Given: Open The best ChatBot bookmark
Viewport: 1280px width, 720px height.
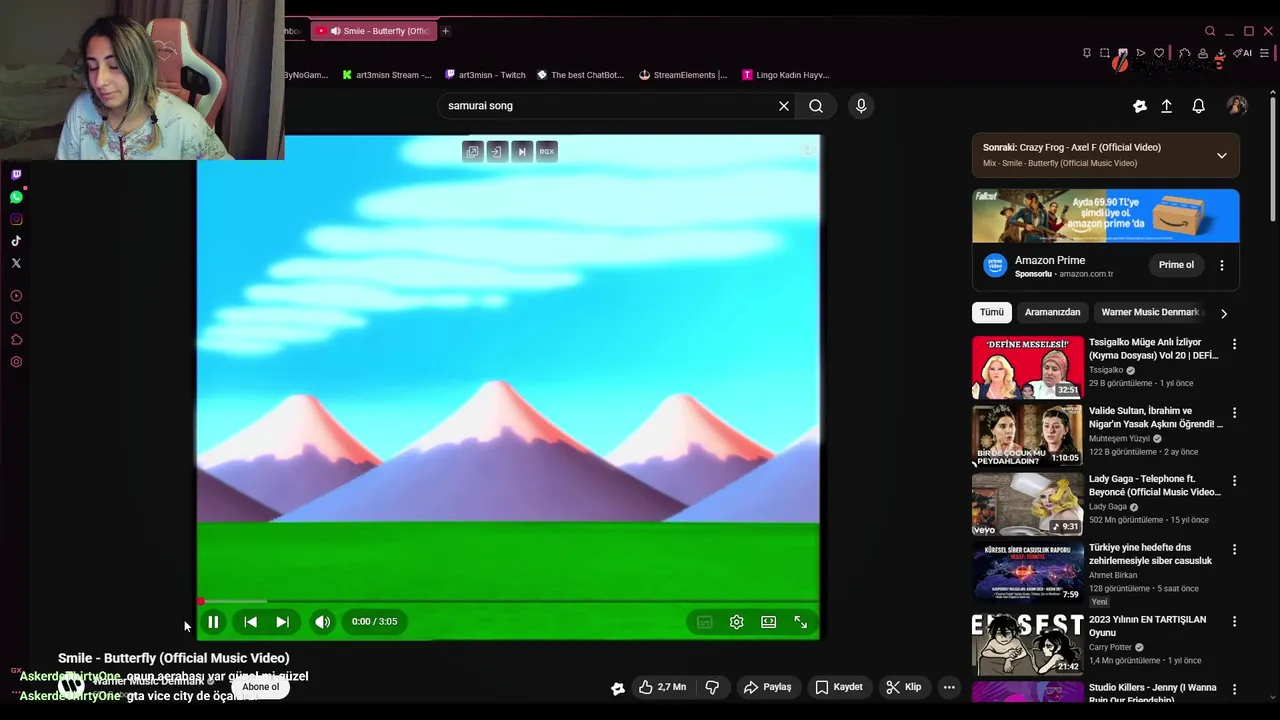Looking at the screenshot, I should point(580,75).
